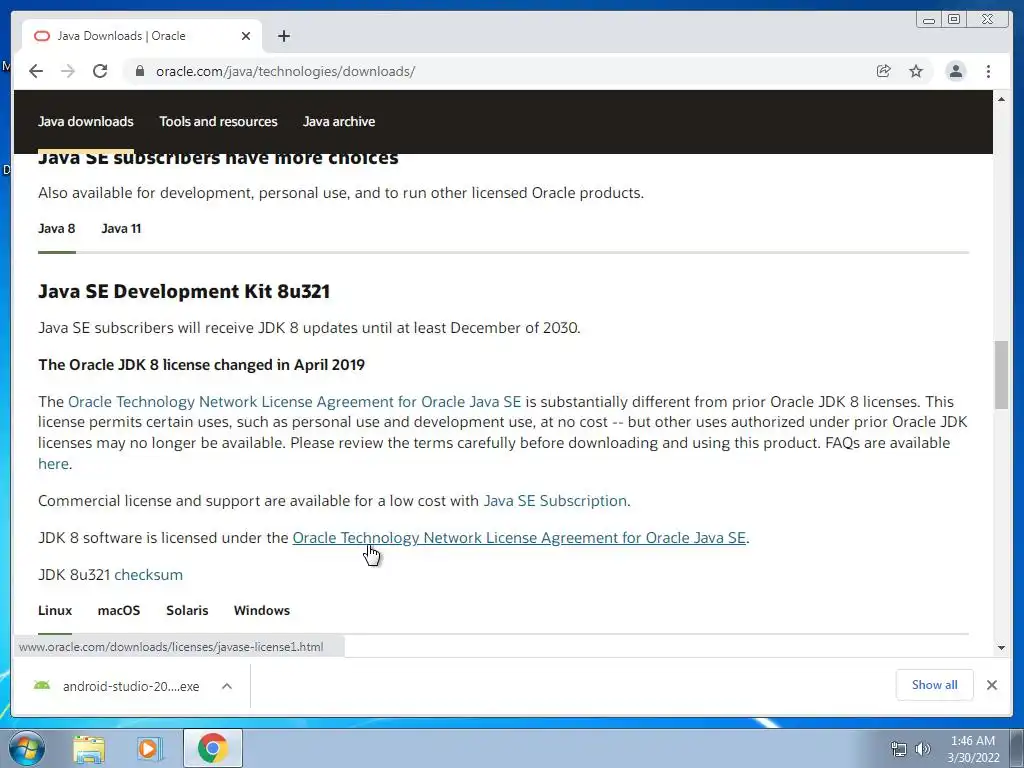Select the macOS platform tab
This screenshot has width=1024, height=768.
pos(119,611)
